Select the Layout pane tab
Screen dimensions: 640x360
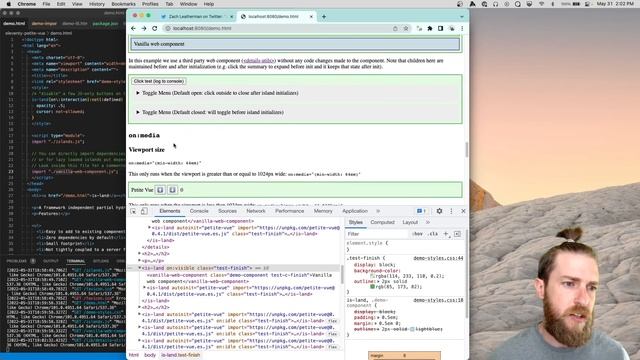click(x=410, y=222)
